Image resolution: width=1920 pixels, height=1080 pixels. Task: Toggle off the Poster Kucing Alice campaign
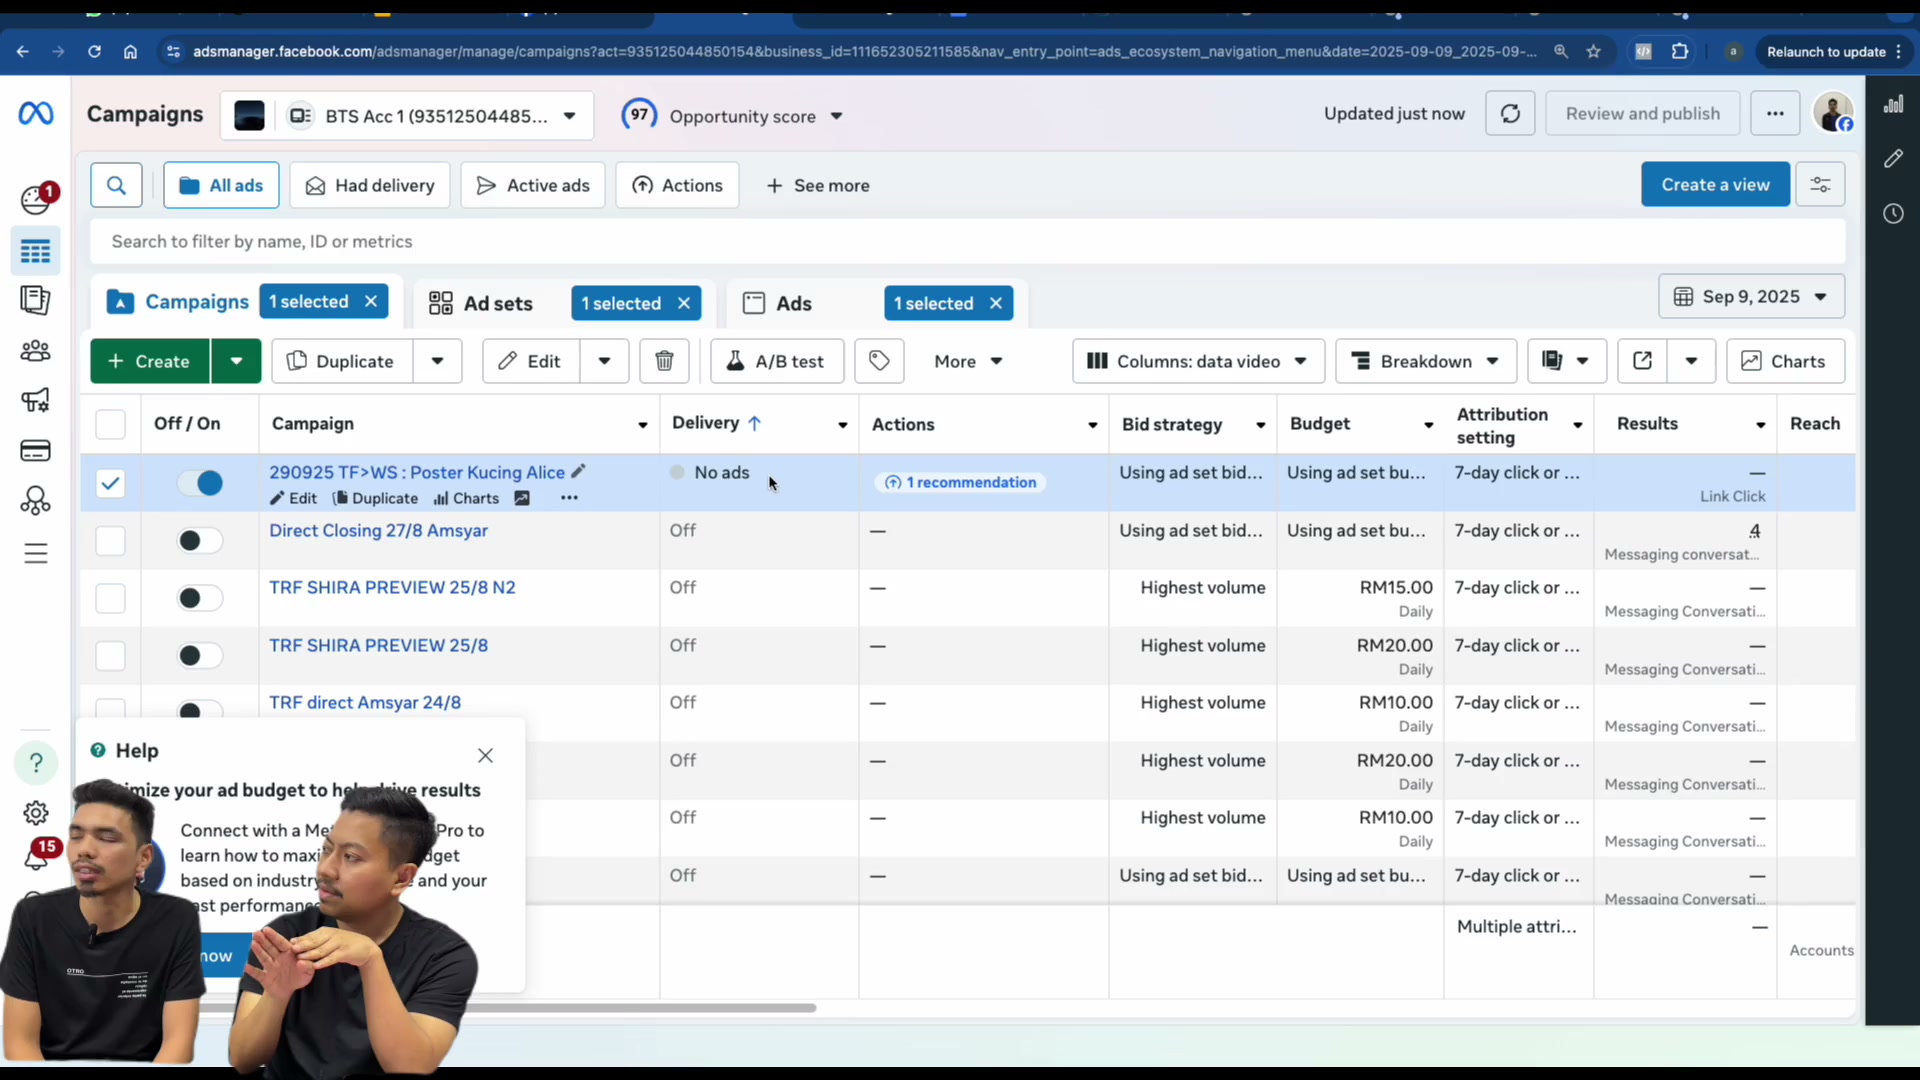pos(200,483)
